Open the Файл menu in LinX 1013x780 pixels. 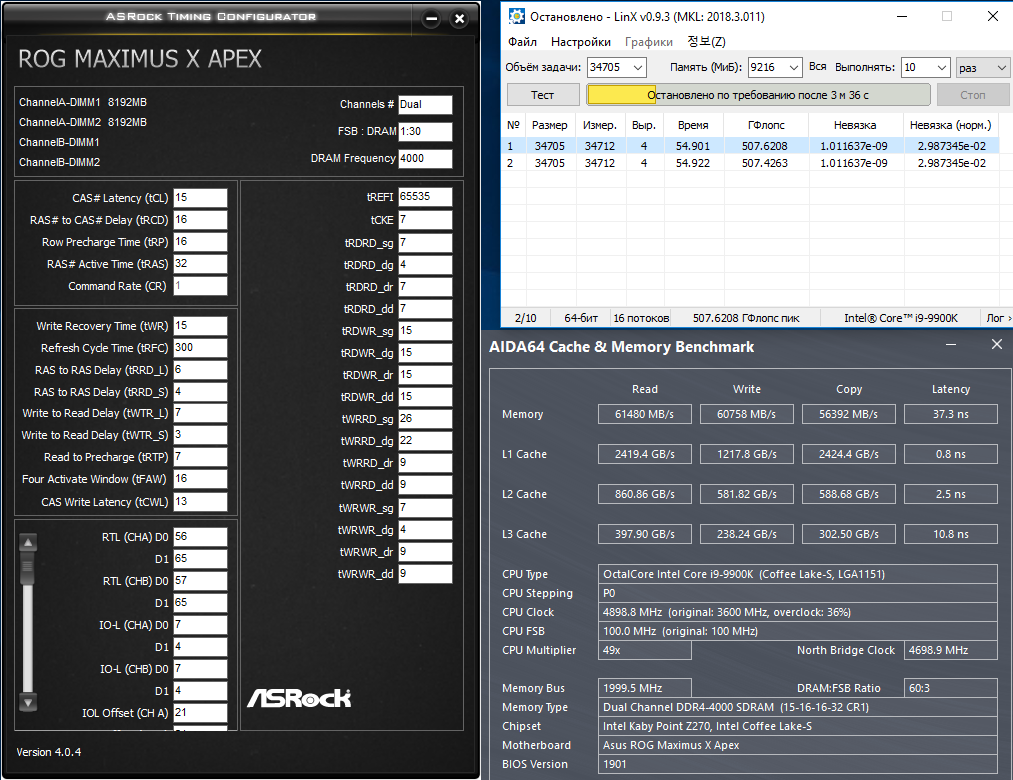click(522, 42)
